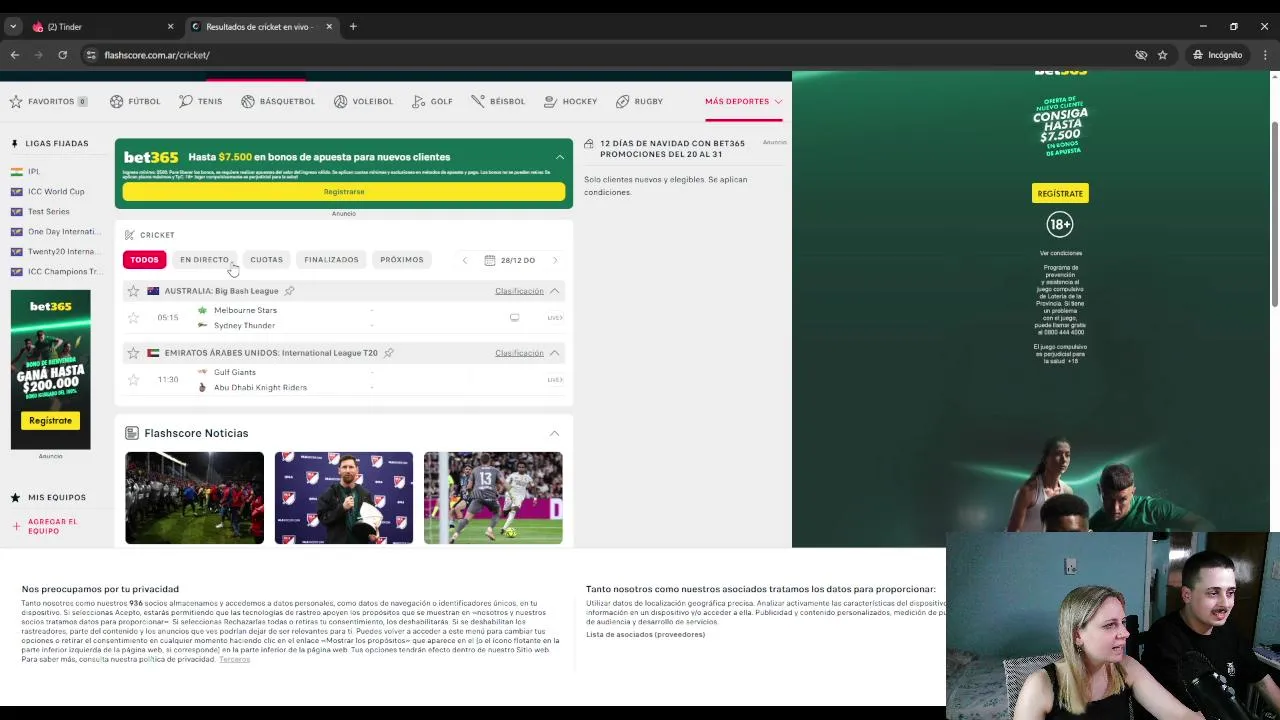Open Messi MLS news thumbnail

pos(344,498)
